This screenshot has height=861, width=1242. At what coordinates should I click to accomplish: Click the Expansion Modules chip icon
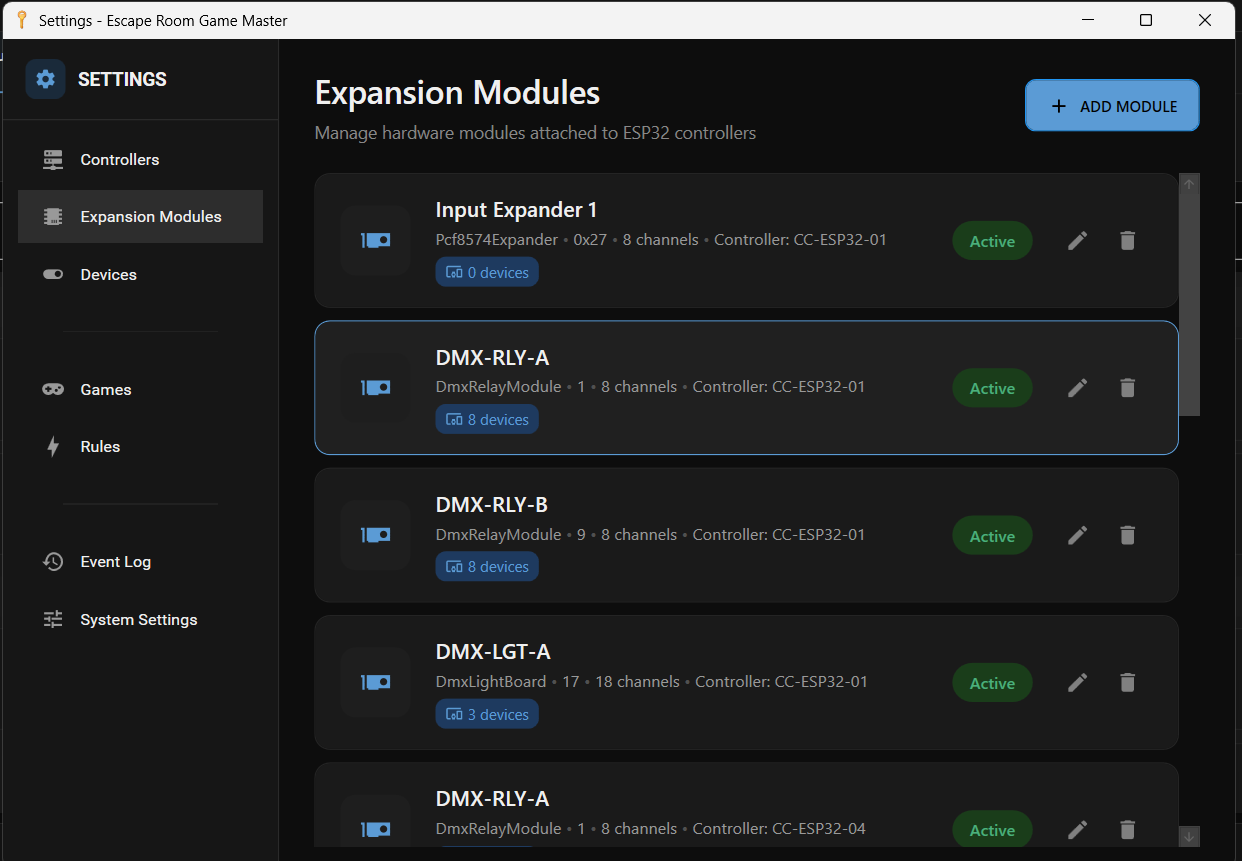(x=53, y=217)
